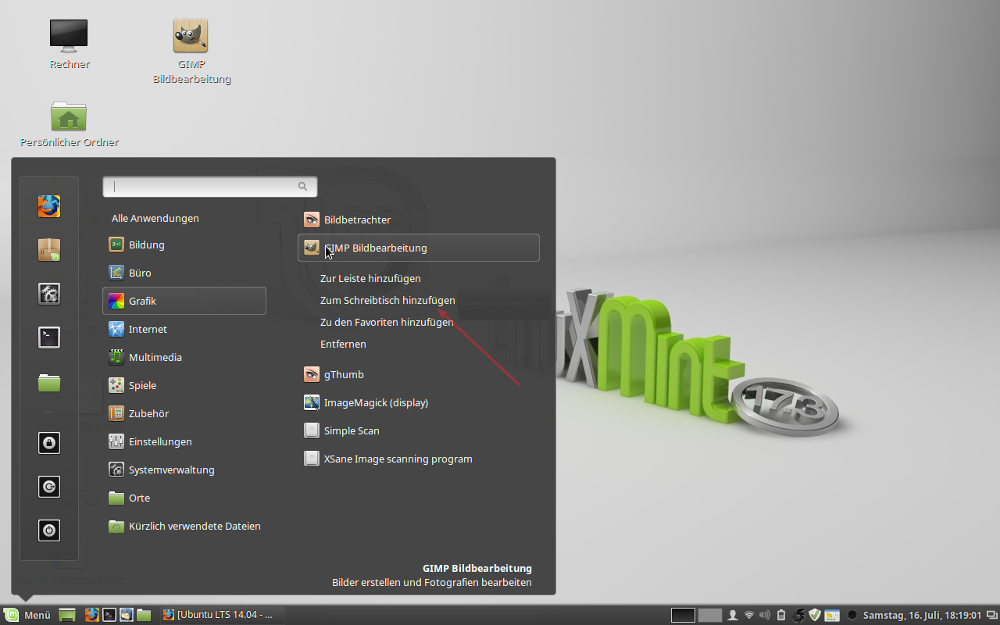Choose Zur Leiste hinzufügen
Image resolution: width=1000 pixels, height=625 pixels.
(370, 279)
